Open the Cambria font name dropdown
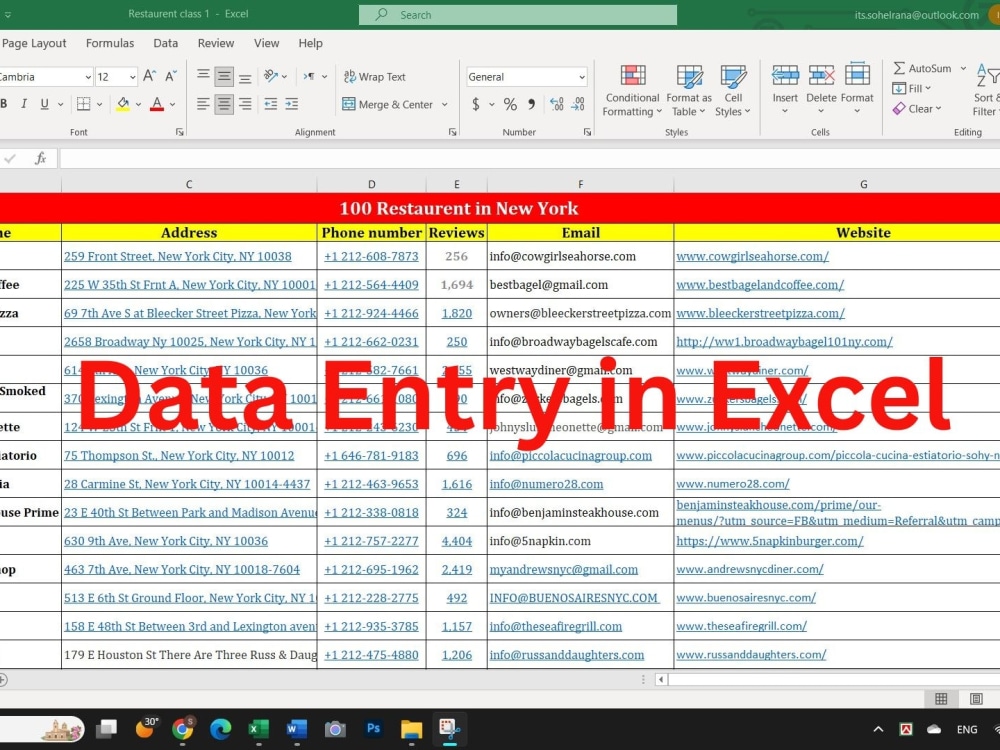 coord(88,77)
